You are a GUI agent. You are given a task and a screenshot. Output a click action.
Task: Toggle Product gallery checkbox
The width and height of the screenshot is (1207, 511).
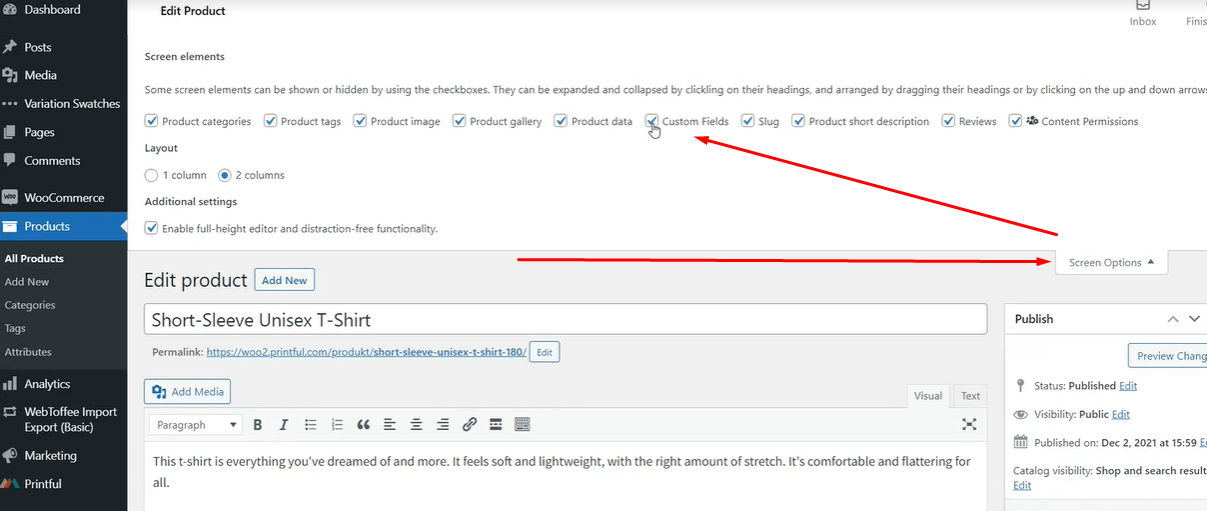point(459,121)
